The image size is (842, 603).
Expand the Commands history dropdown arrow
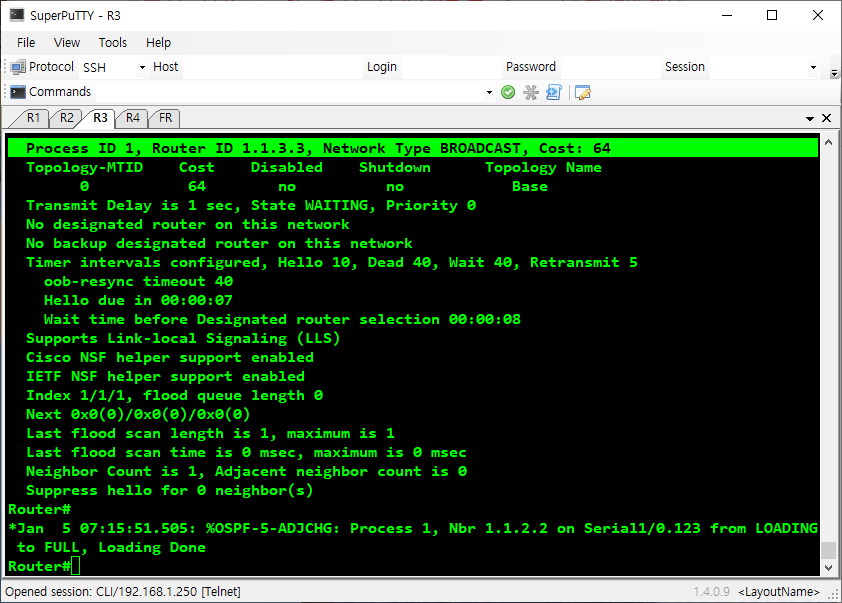coord(489,92)
